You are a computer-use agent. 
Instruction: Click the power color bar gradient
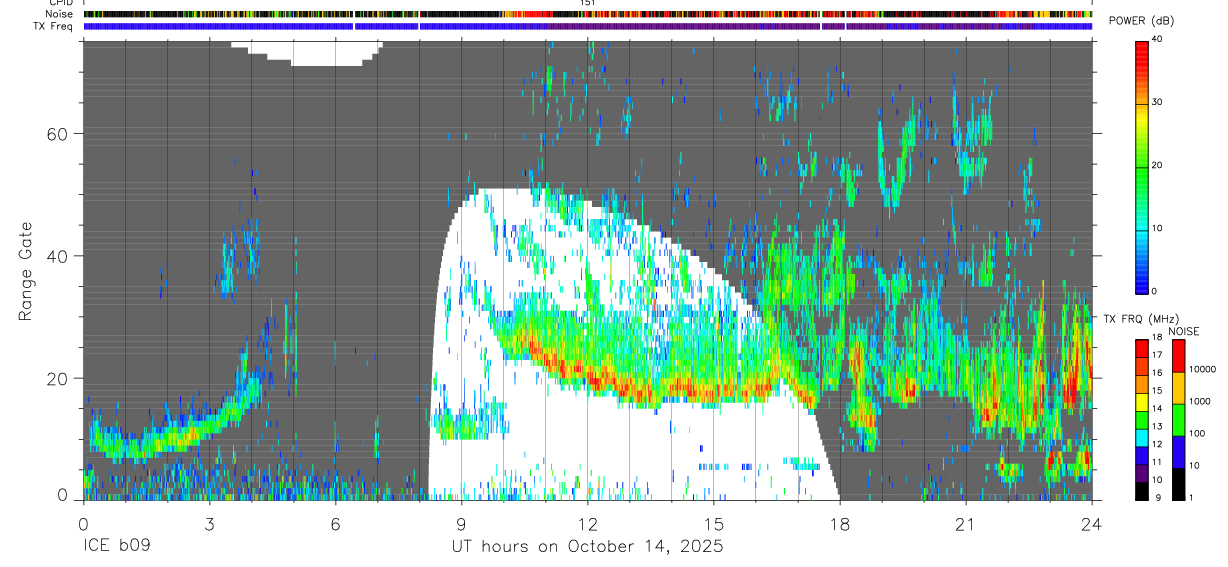click(1142, 166)
